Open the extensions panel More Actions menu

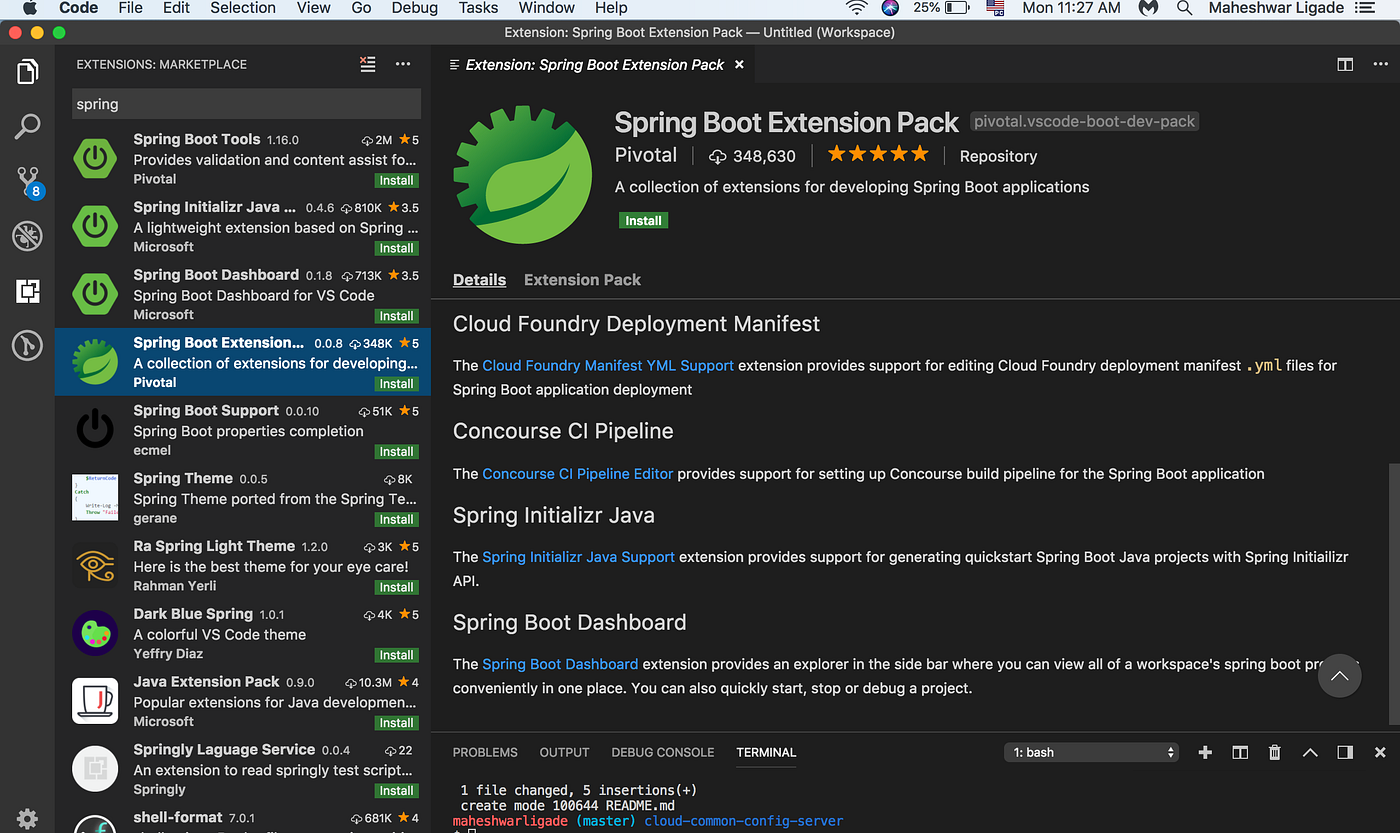tap(403, 64)
